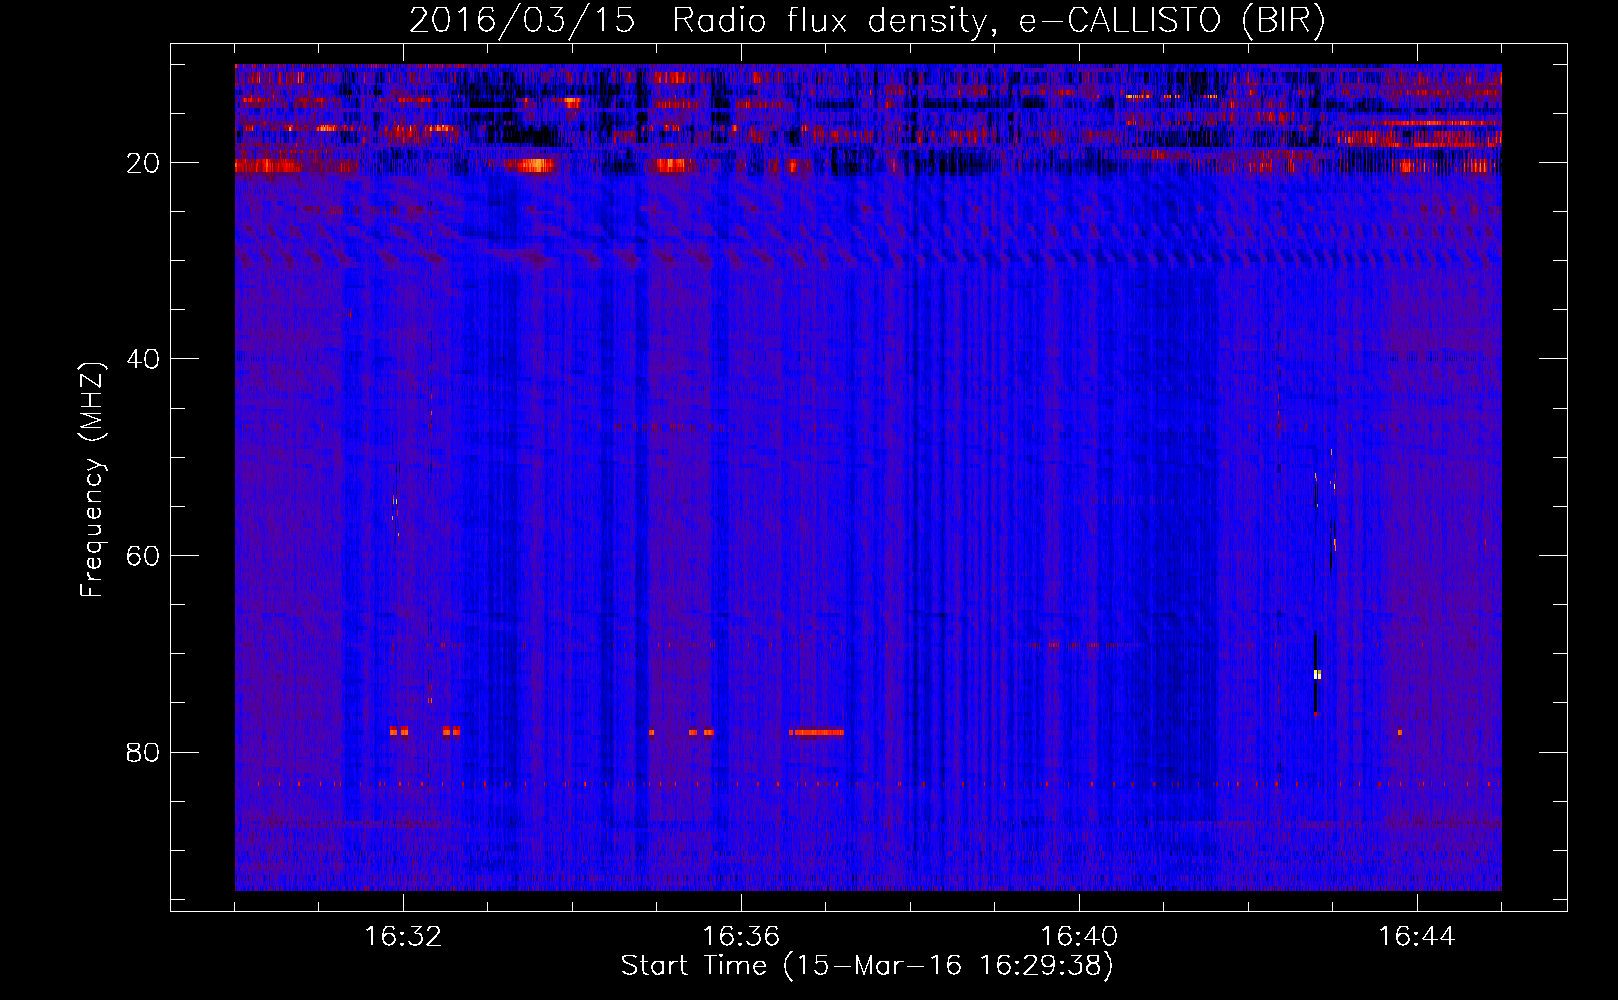Click the "20" frequency tick label
This screenshot has width=1618, height=1000.
143,163
